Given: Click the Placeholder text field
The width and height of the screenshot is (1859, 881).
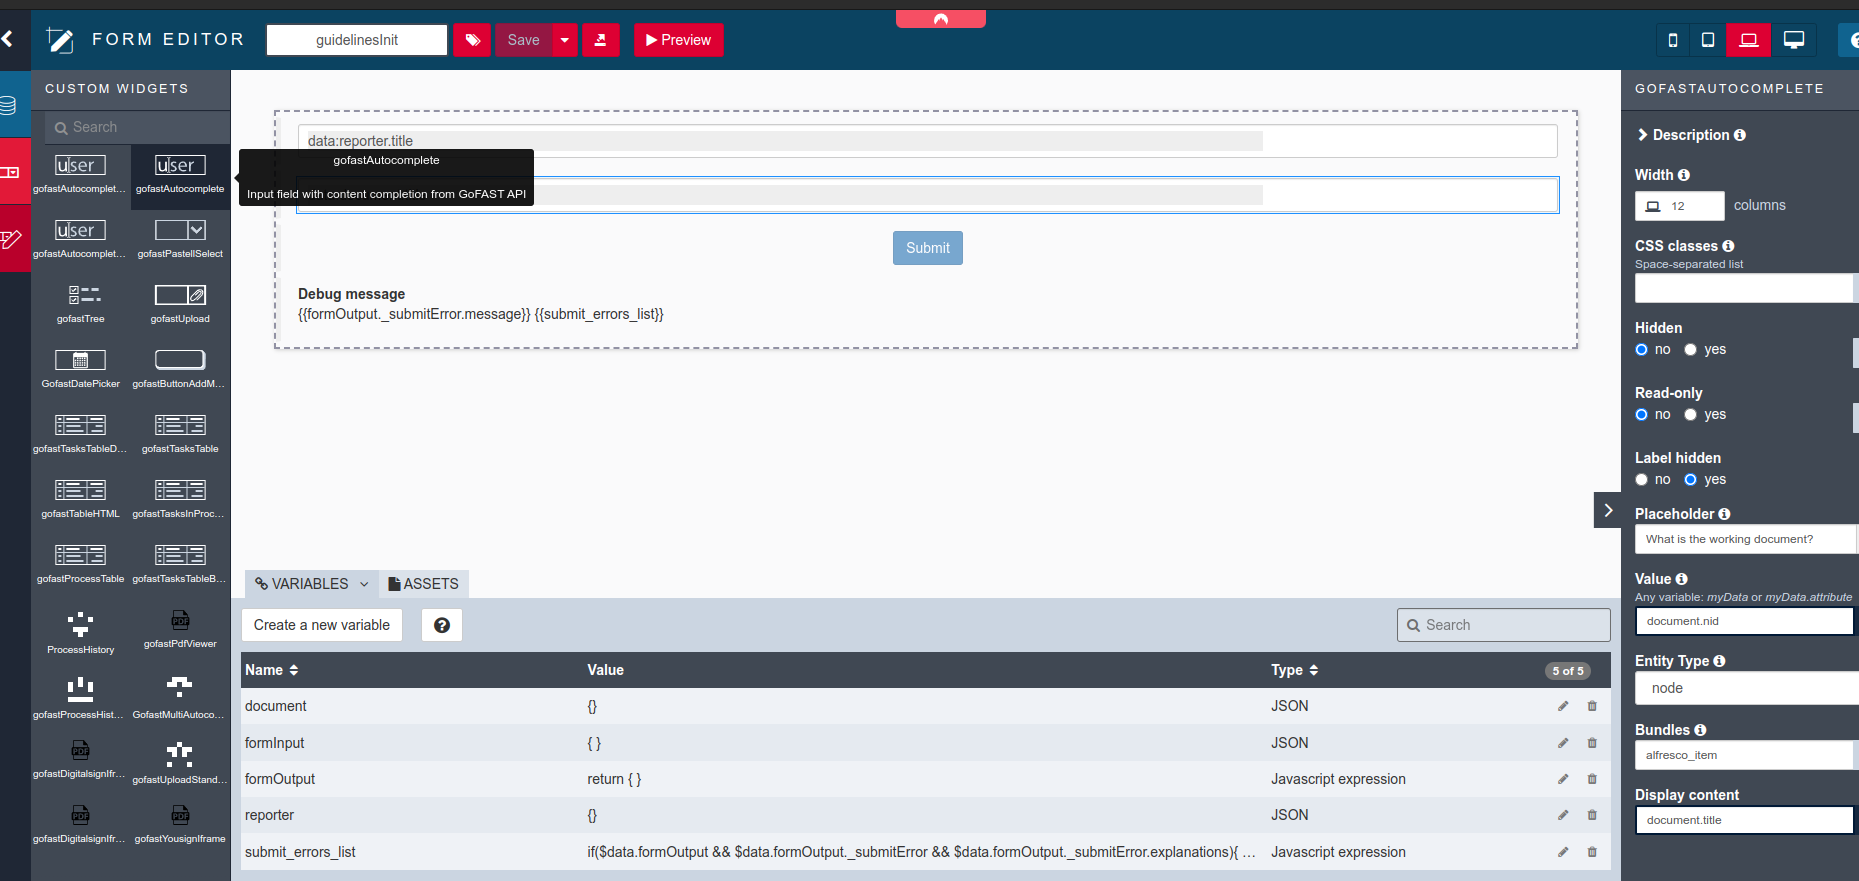Looking at the screenshot, I should click(x=1746, y=539).
